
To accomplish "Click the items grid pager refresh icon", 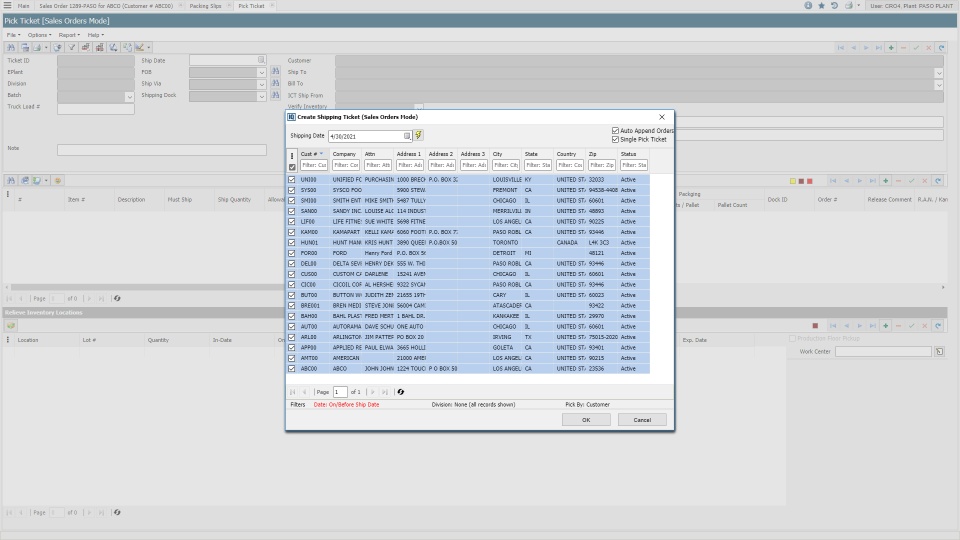I will [x=117, y=298].
